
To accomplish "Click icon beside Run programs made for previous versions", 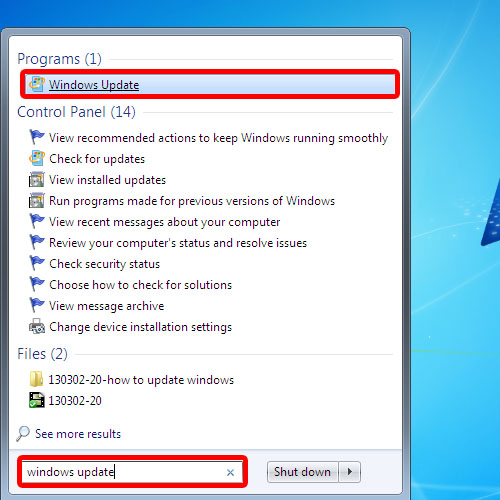I will pos(37,200).
